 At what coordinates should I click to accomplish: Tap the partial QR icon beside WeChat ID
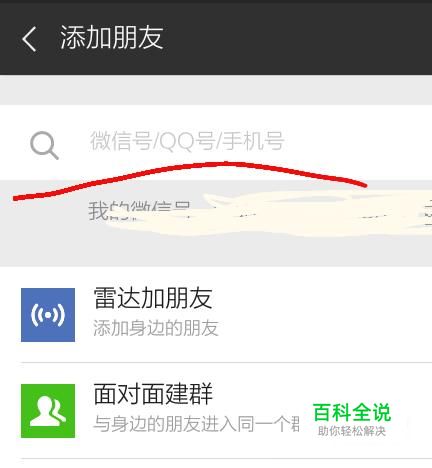(428, 212)
